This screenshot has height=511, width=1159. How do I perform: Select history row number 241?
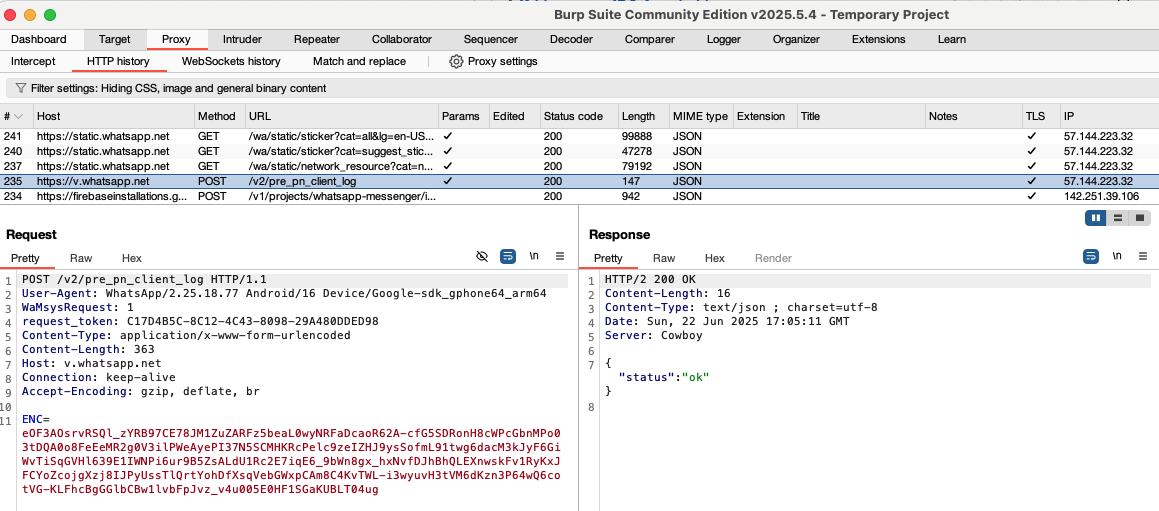pyautogui.click(x=580, y=136)
